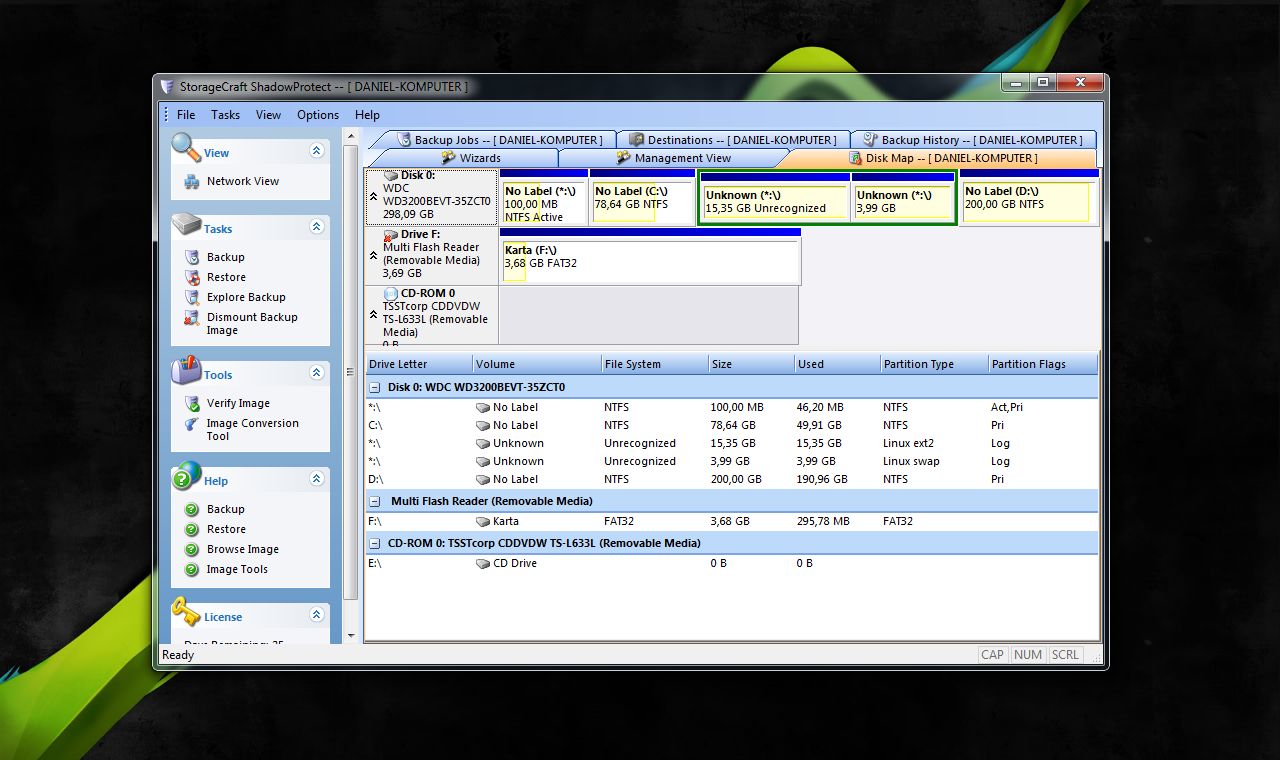
Task: Collapse the Help sidebar panel
Action: pos(317,479)
